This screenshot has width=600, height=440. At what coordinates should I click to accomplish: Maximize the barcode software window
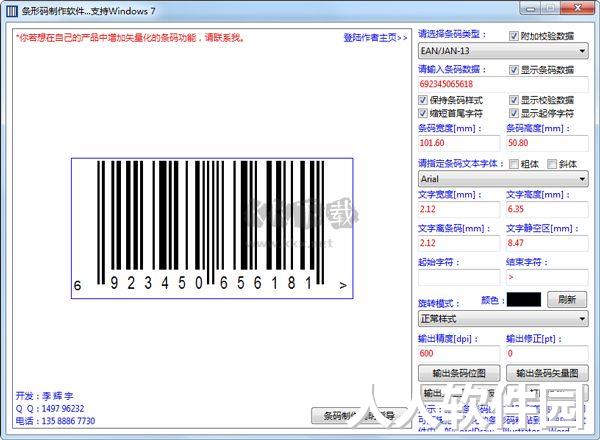tap(550, 8)
